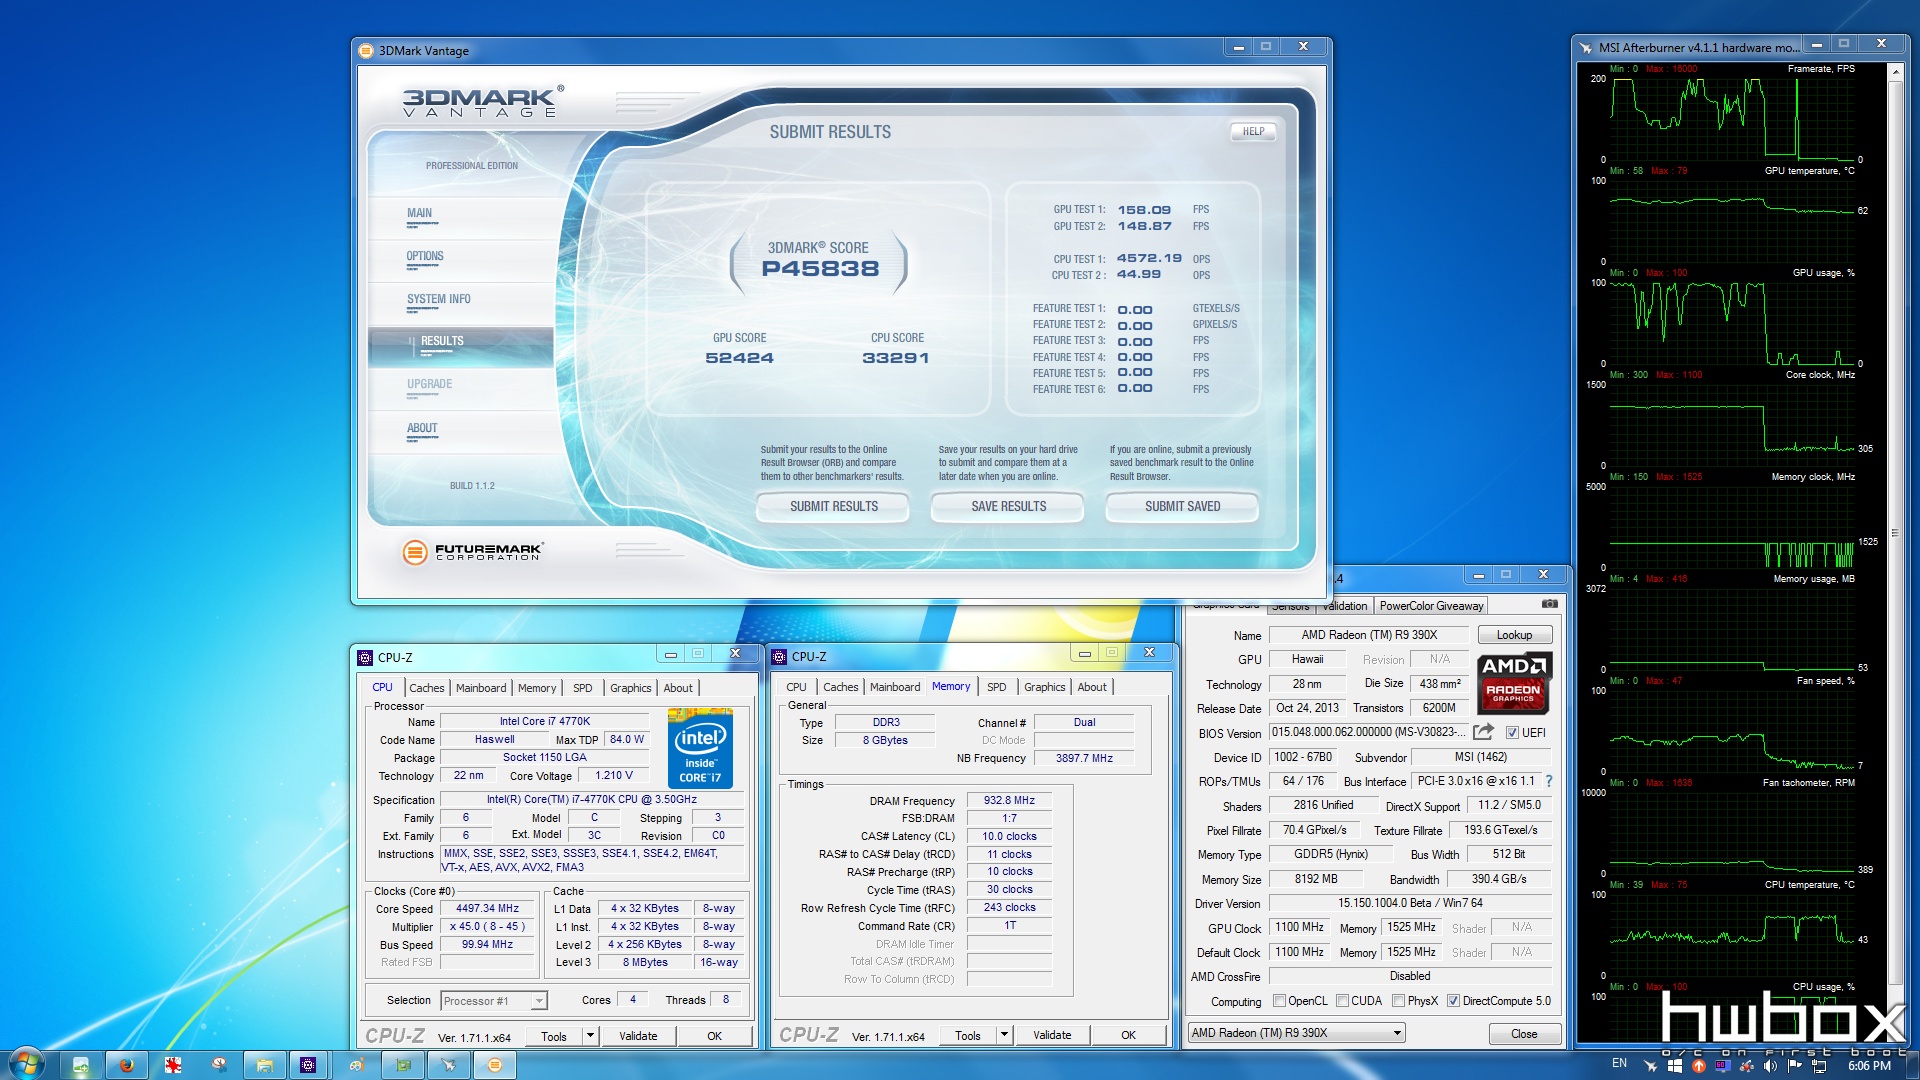Click the 3DMark Vantage title bar icon
The width and height of the screenshot is (1920, 1080).
click(x=366, y=50)
